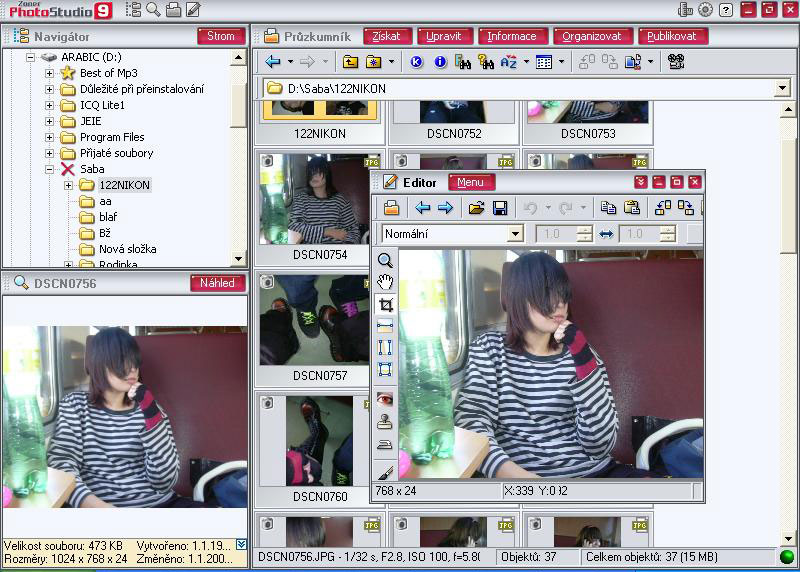Click the Navigátor tree scrollbar up arrow
Viewport: 800px width, 572px height.
[x=238, y=57]
